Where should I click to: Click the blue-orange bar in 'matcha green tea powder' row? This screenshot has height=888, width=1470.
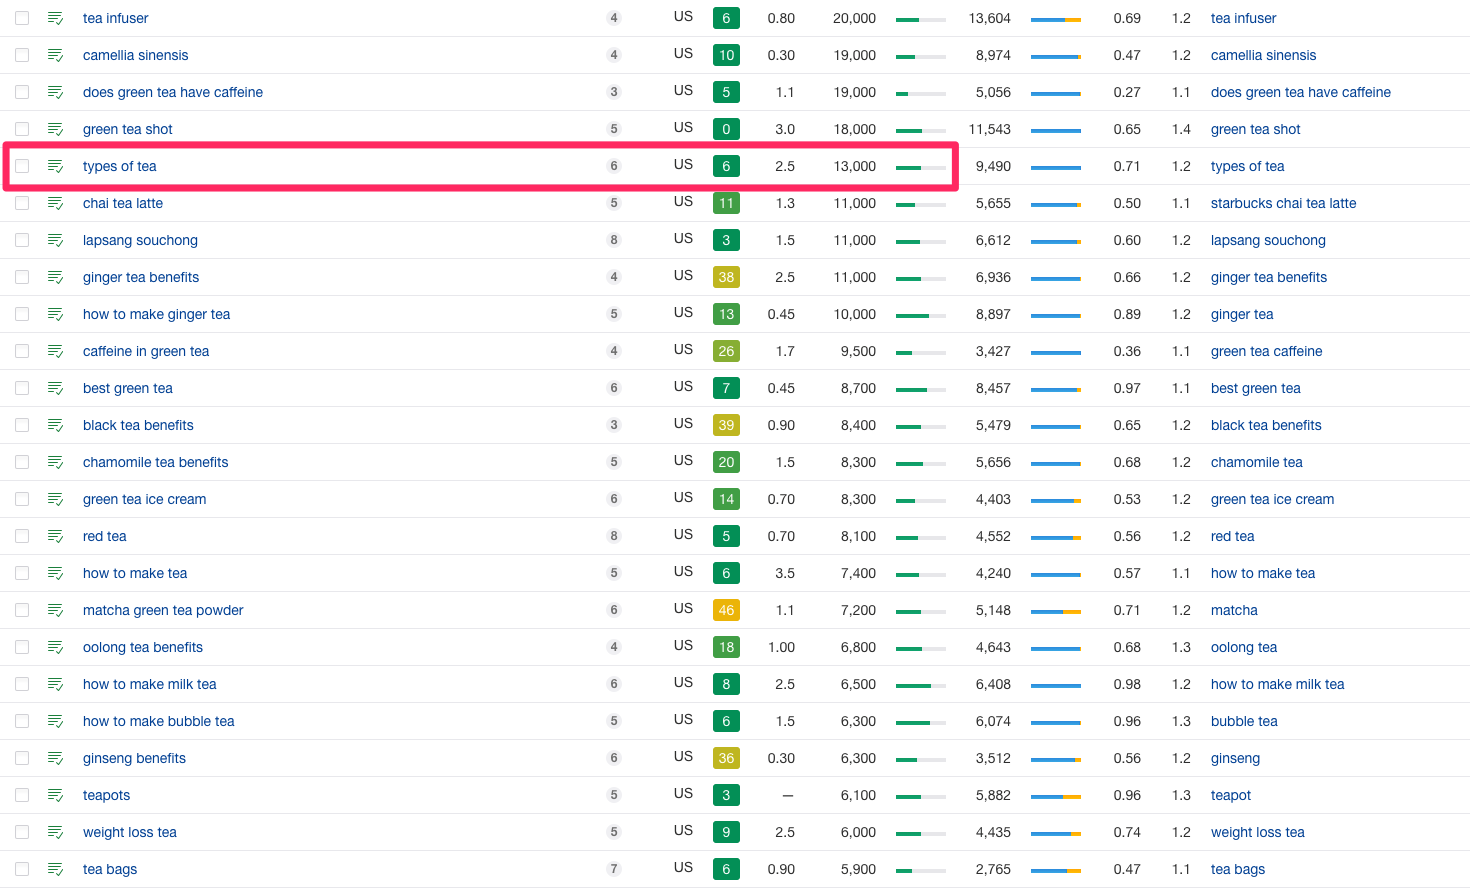tap(1056, 611)
